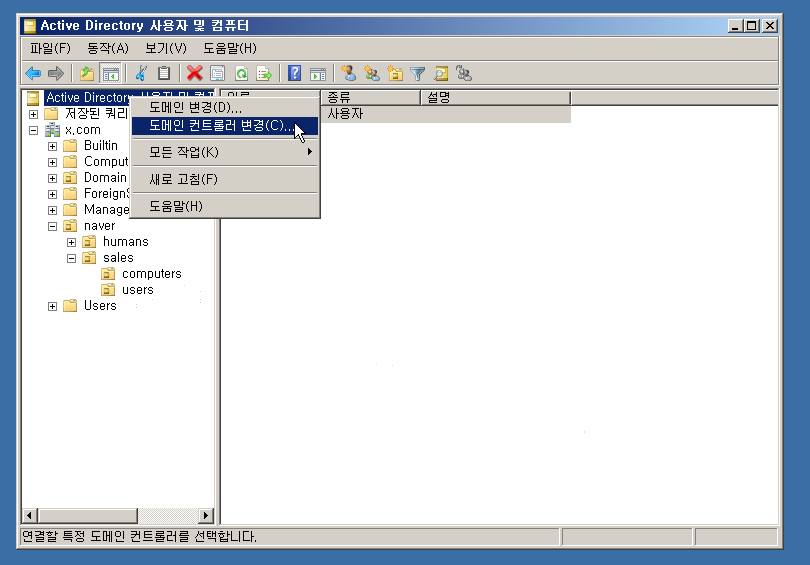This screenshot has height=565, width=810.
Task: Select the users OU under sales
Action: click(x=138, y=290)
